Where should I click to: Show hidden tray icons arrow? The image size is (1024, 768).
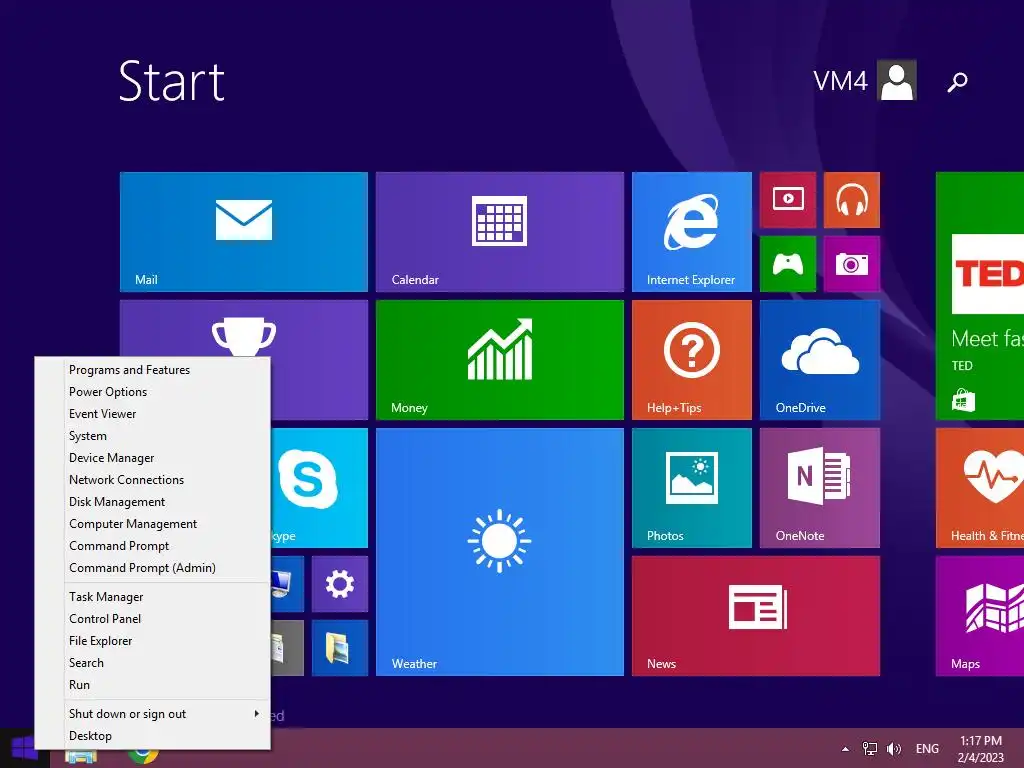(845, 749)
